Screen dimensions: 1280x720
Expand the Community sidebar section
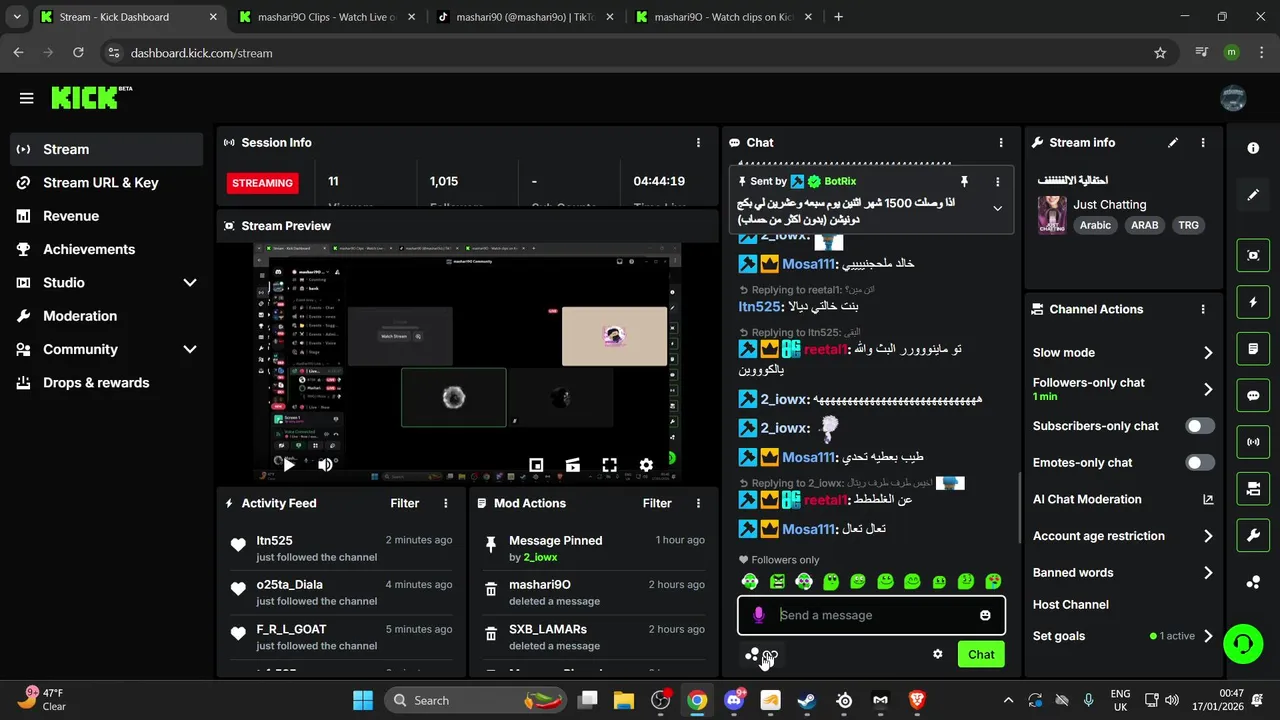pos(189,350)
